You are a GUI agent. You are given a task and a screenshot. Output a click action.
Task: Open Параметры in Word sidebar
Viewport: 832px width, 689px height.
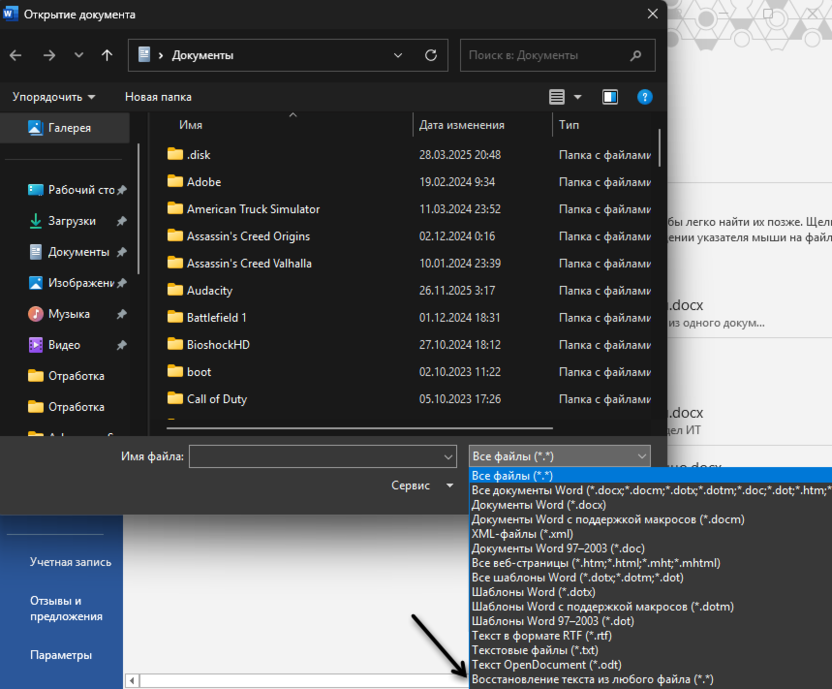(x=61, y=655)
